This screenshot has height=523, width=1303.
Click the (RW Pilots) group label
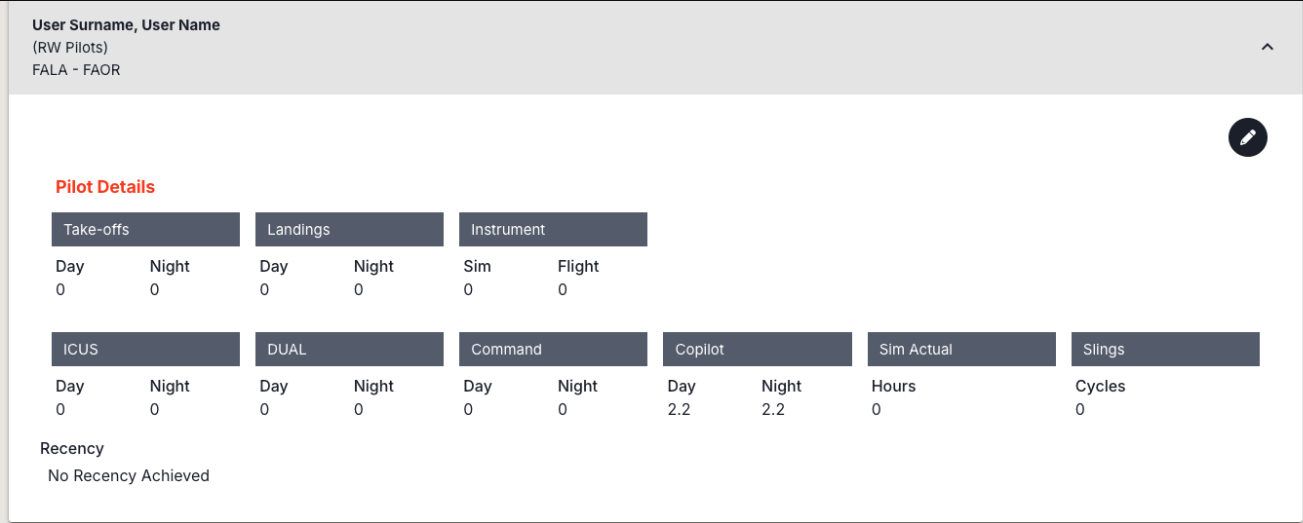(70, 47)
